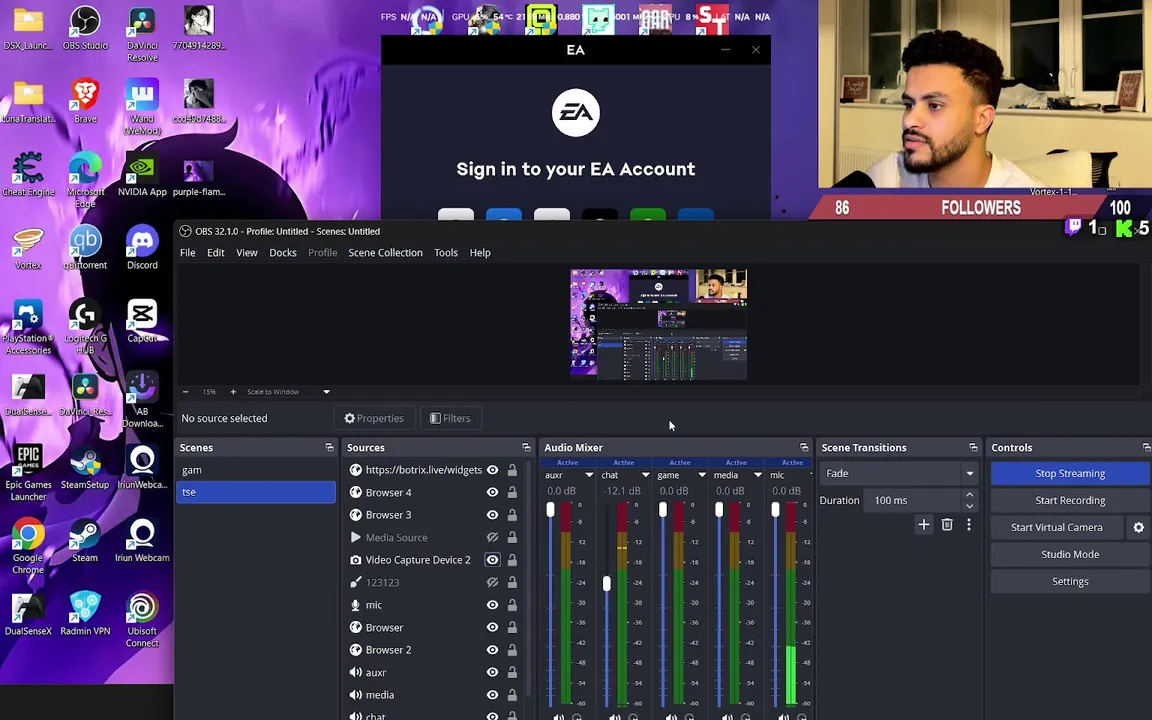Hide the auxr source
The width and height of the screenshot is (1152, 720).
[x=492, y=673]
